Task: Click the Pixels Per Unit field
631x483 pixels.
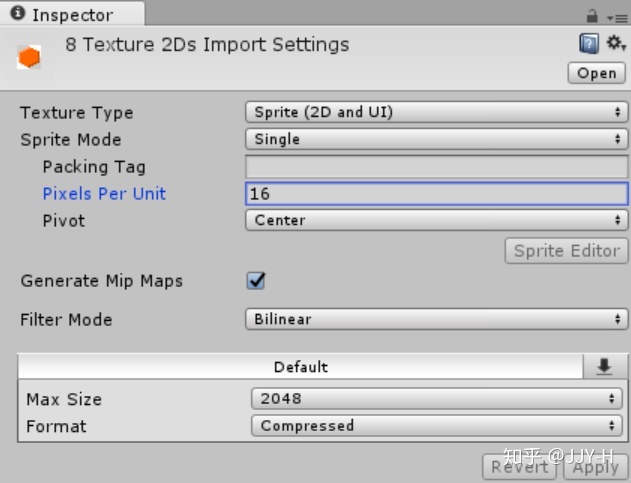Action: coord(436,194)
